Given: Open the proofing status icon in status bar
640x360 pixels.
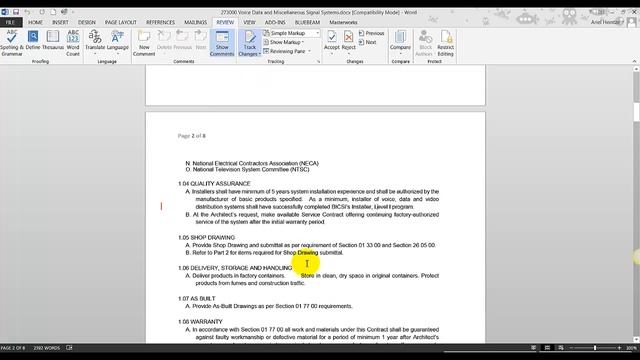Looking at the screenshot, I should [x=69, y=348].
